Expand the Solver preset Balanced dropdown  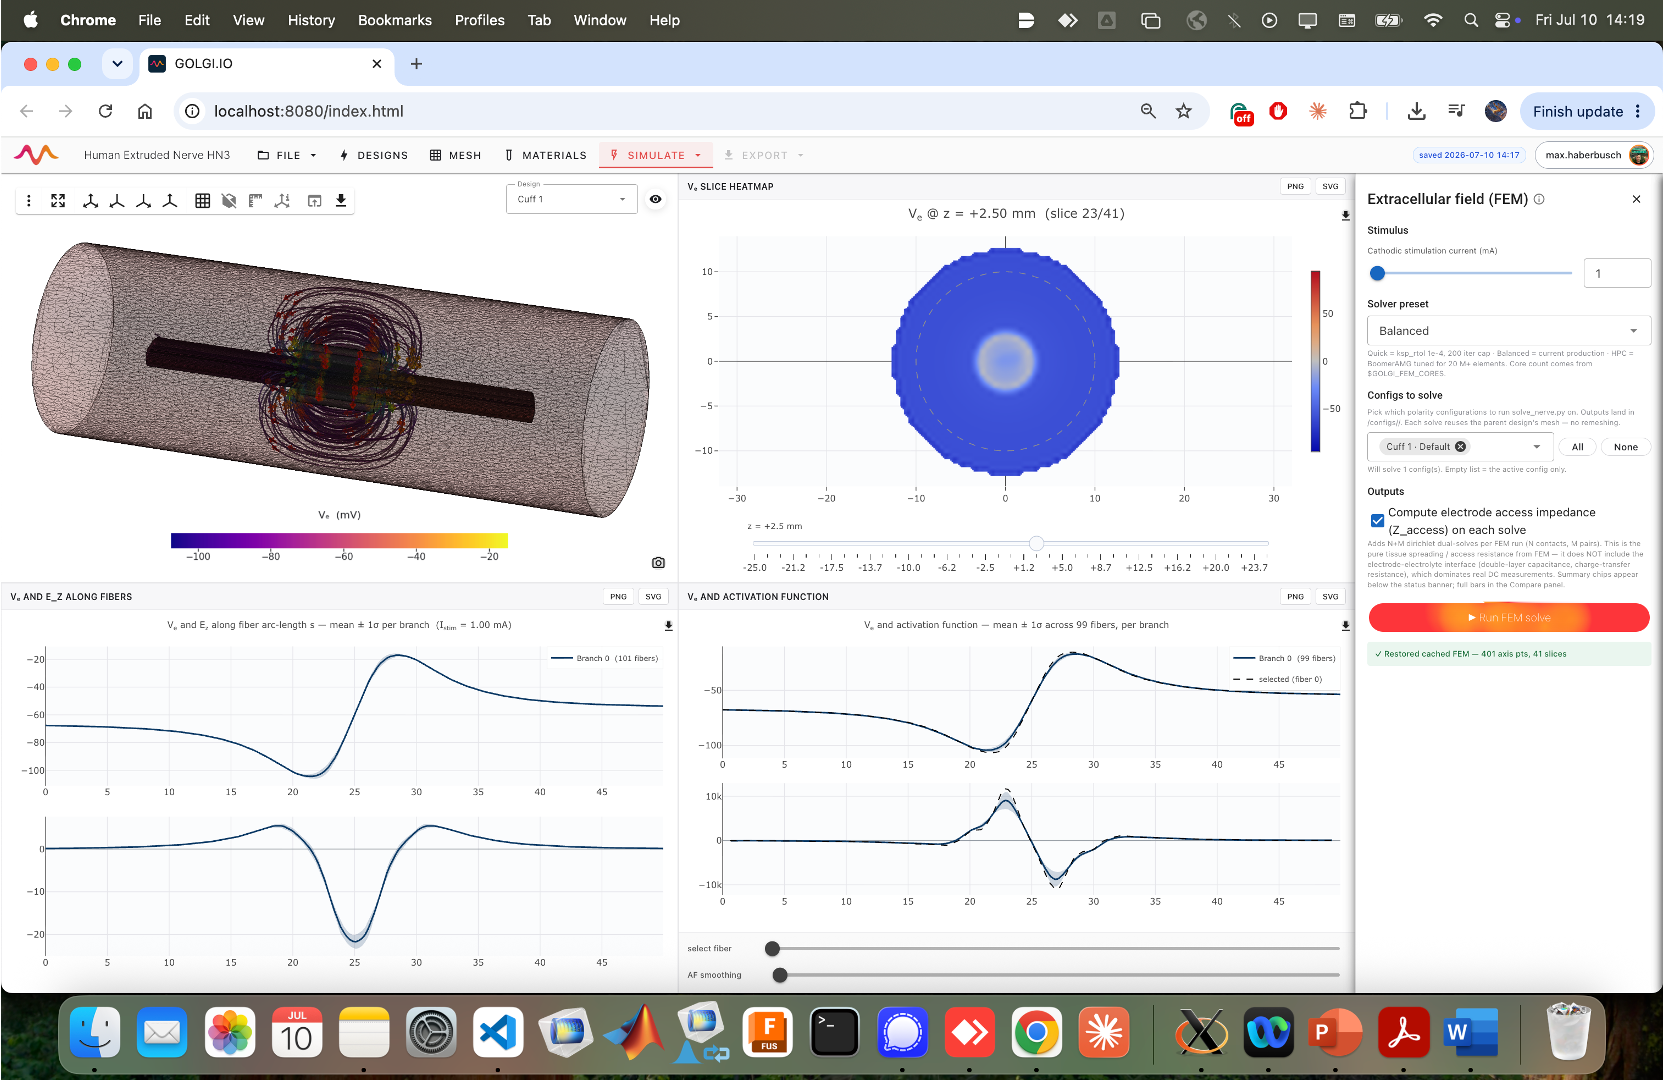[x=1508, y=331]
